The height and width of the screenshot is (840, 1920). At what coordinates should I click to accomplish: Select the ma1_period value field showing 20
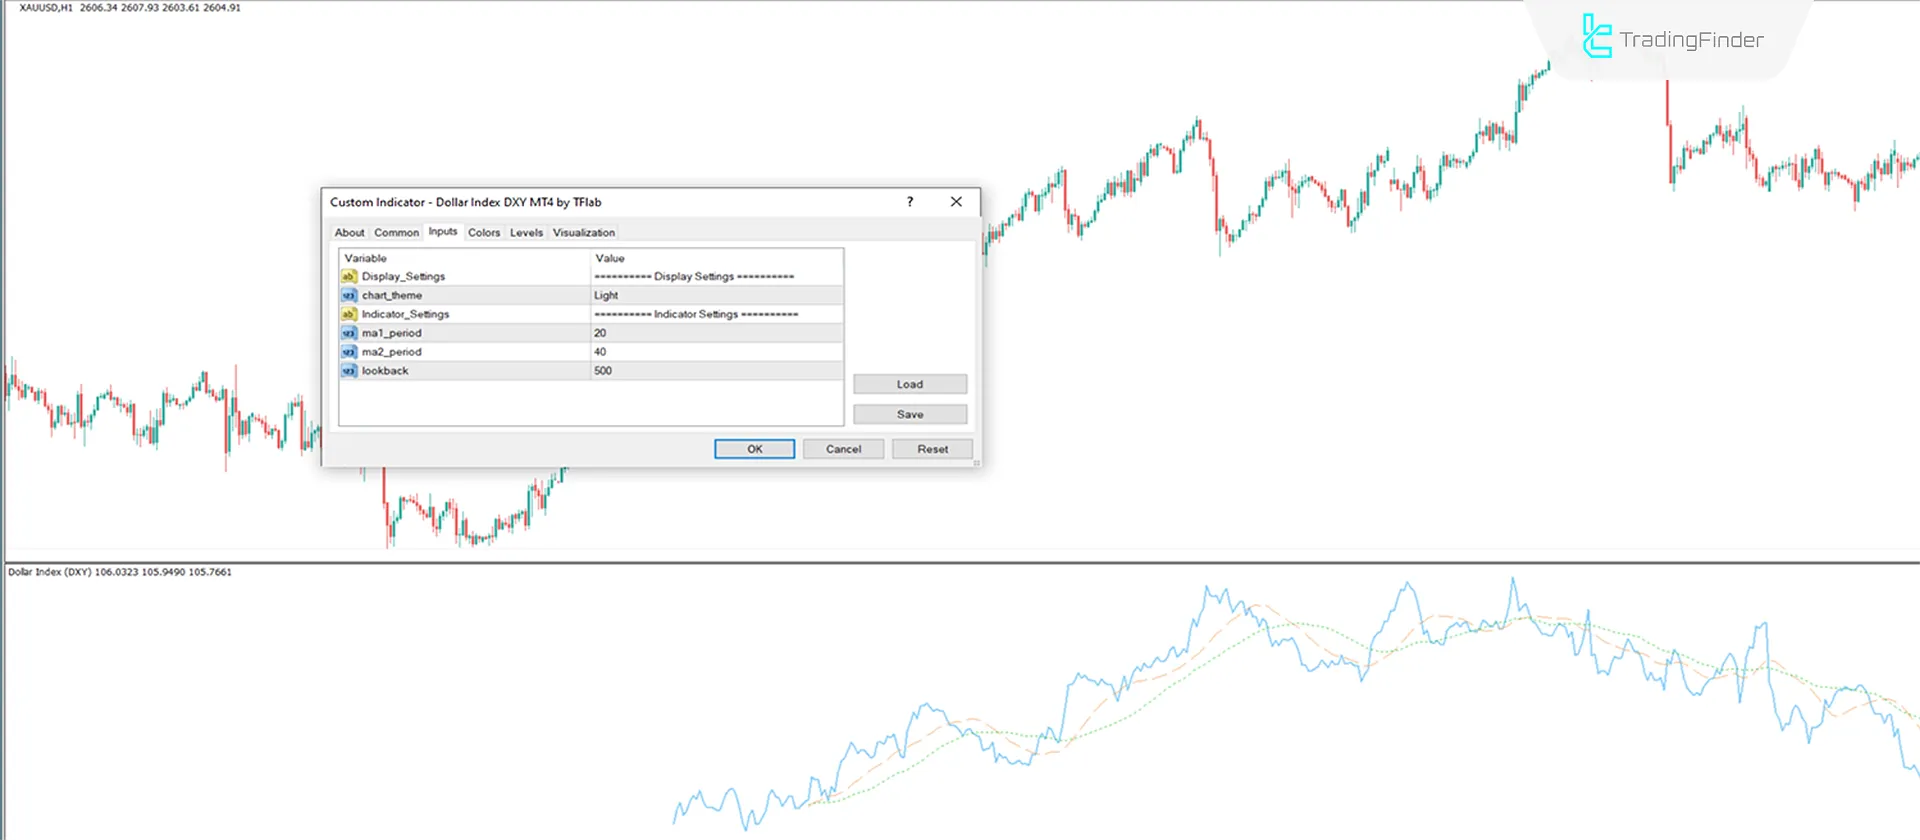point(716,333)
